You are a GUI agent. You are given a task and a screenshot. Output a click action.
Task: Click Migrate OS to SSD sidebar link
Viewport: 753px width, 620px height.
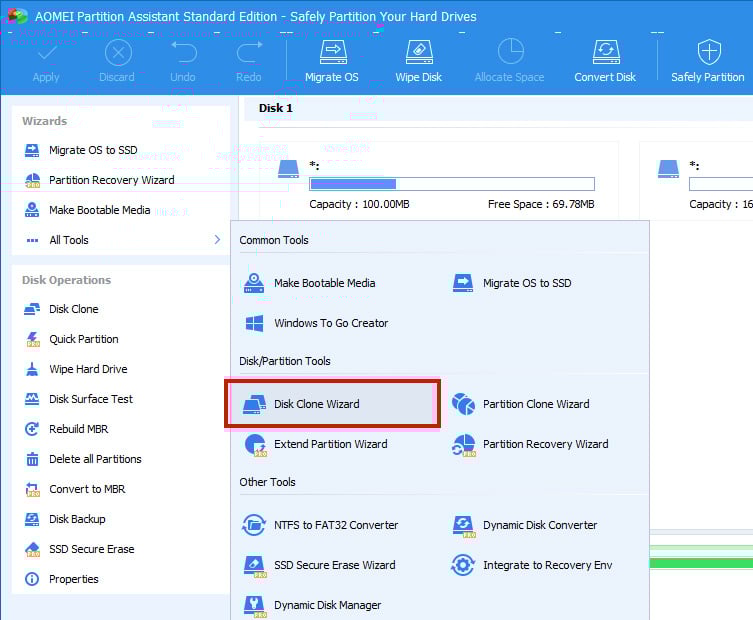(93, 150)
